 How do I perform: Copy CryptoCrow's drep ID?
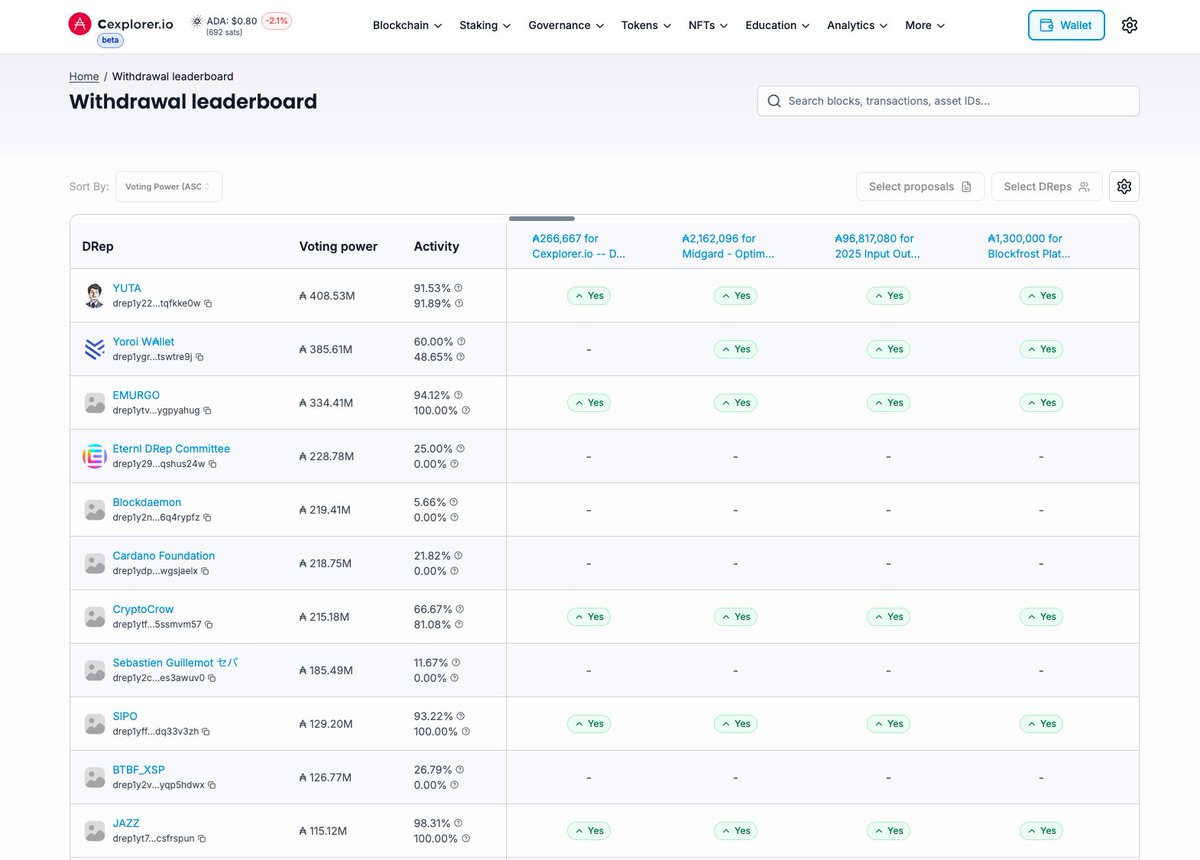(209, 624)
